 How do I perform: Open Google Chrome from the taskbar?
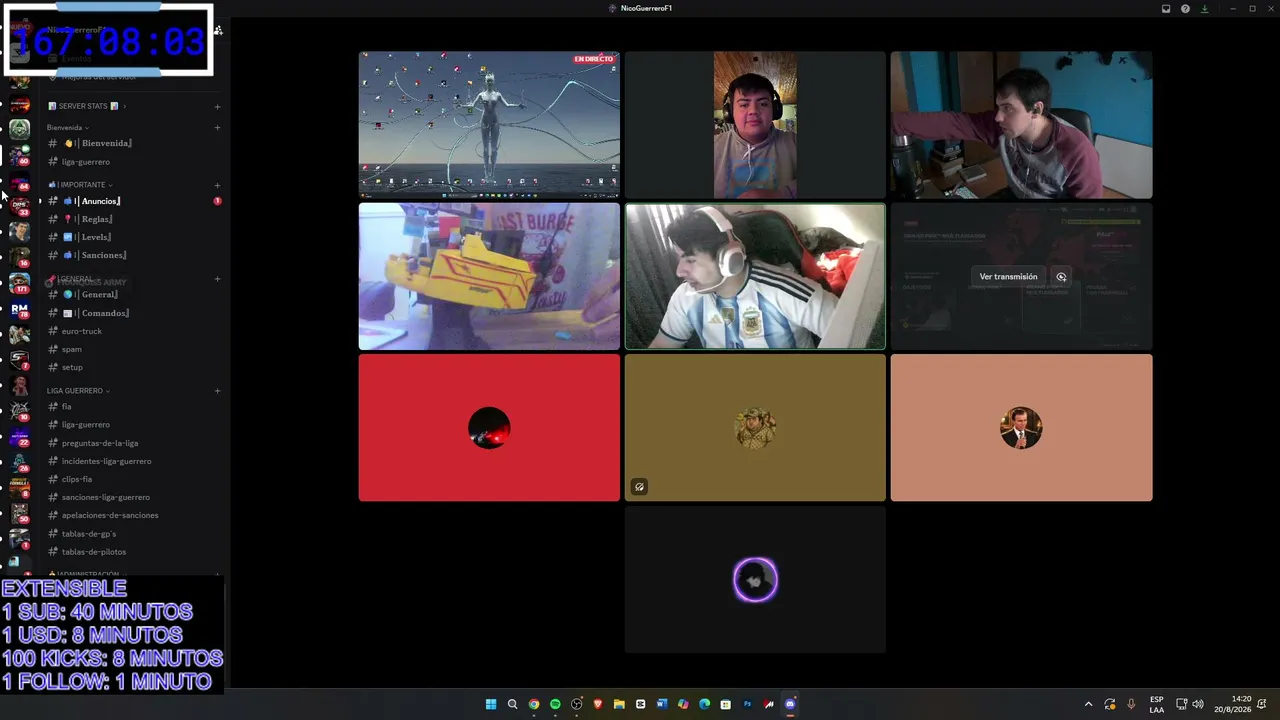pos(534,704)
